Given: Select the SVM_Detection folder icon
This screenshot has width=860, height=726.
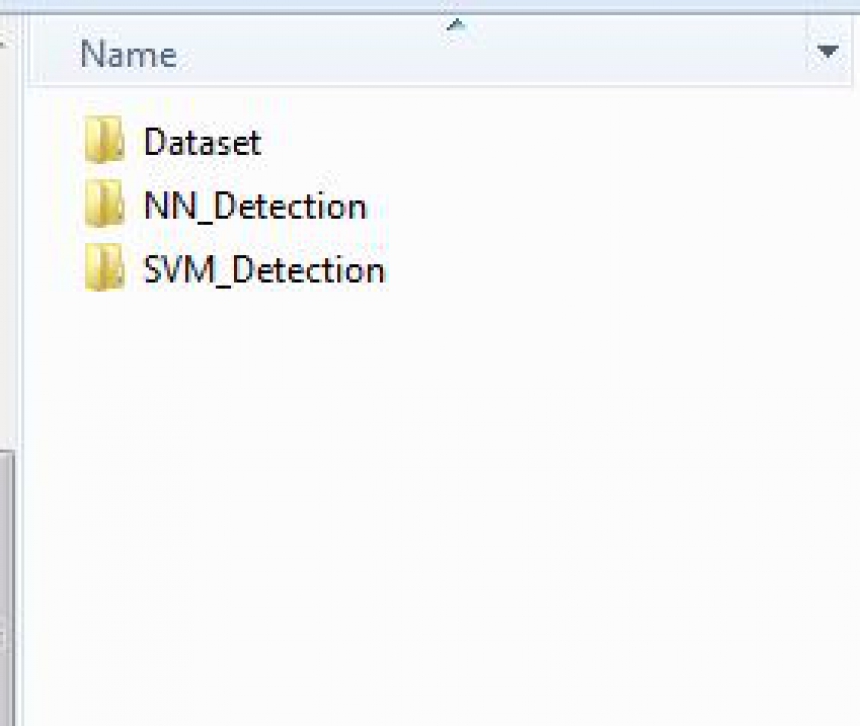Looking at the screenshot, I should point(104,268).
